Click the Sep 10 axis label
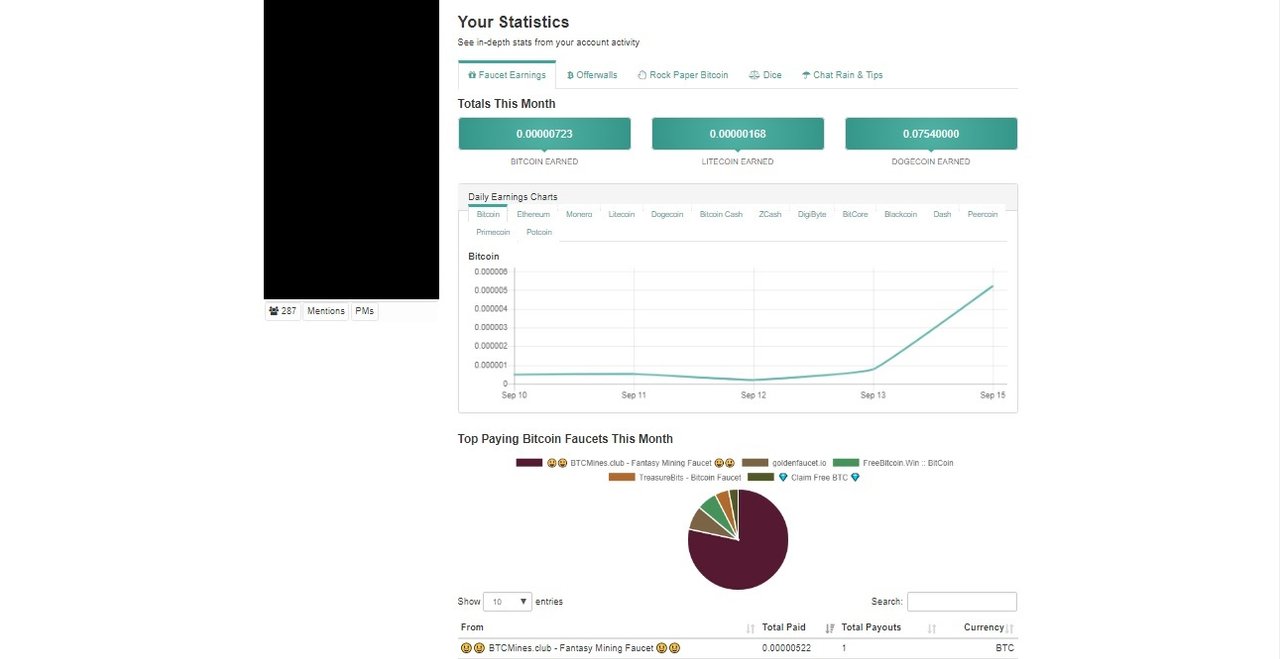The image size is (1280, 659). [x=514, y=396]
